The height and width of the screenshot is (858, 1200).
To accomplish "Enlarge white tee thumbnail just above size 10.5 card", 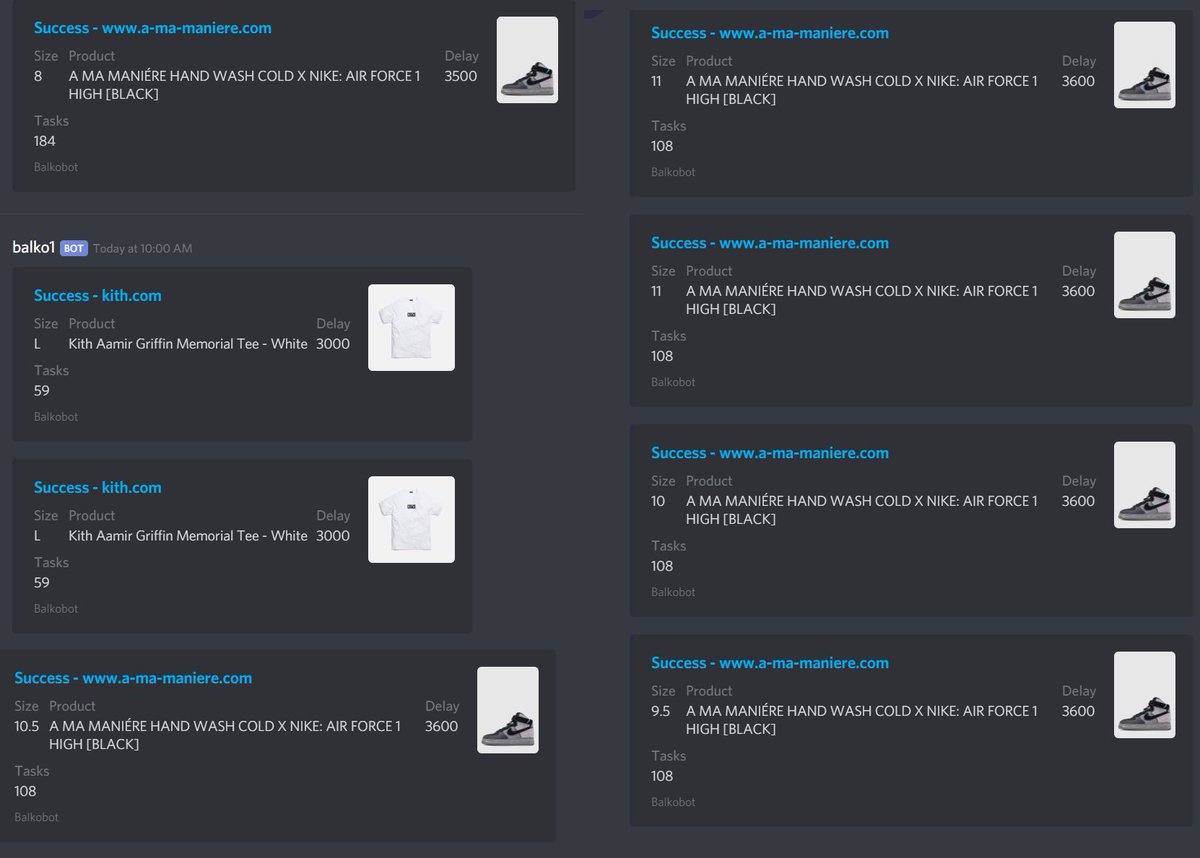I will coord(411,520).
